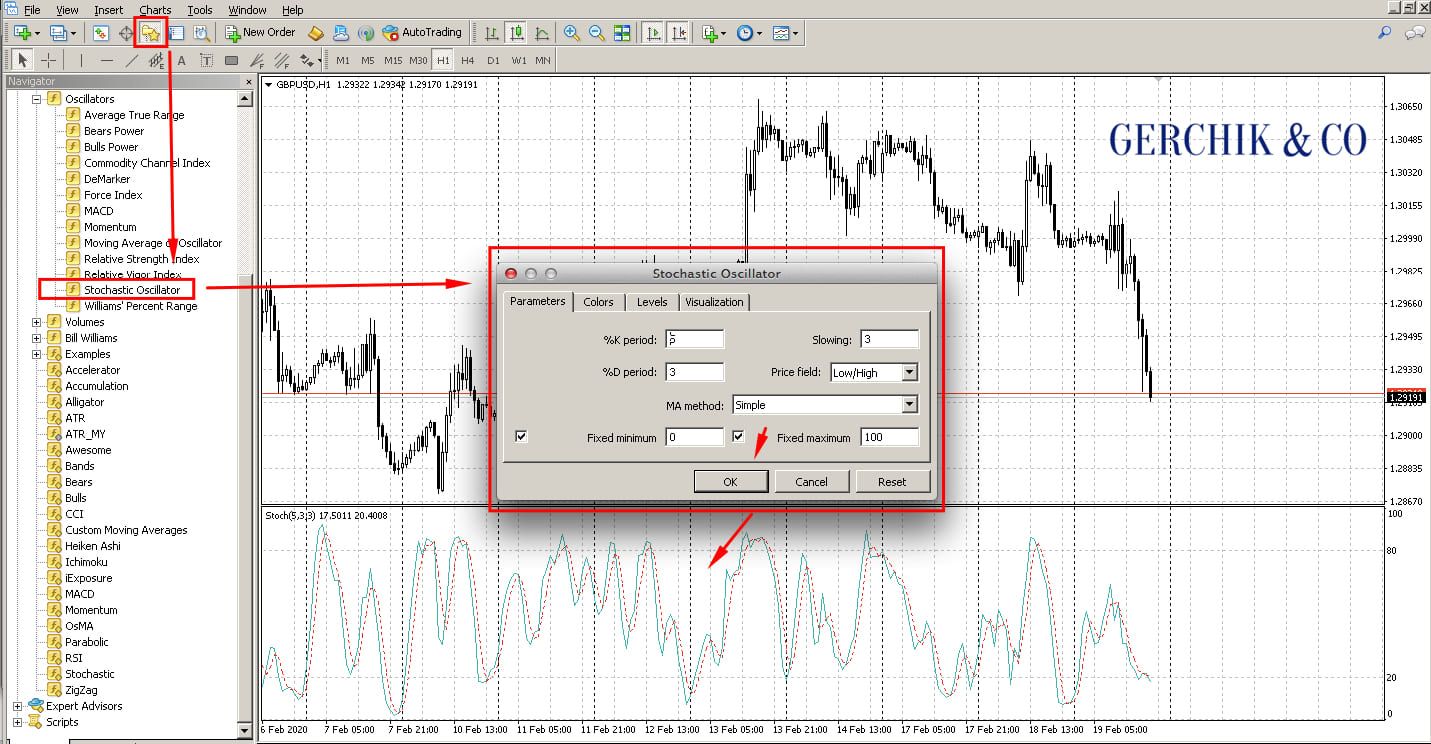
Task: Select the Candlestick chart icon
Action: click(517, 33)
